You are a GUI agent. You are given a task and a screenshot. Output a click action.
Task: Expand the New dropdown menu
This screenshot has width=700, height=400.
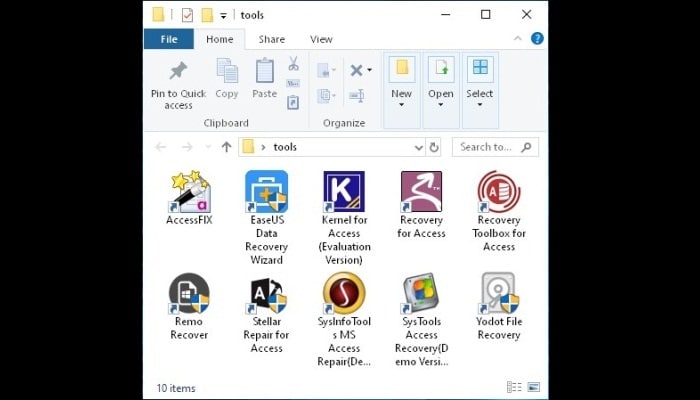[x=401, y=91]
